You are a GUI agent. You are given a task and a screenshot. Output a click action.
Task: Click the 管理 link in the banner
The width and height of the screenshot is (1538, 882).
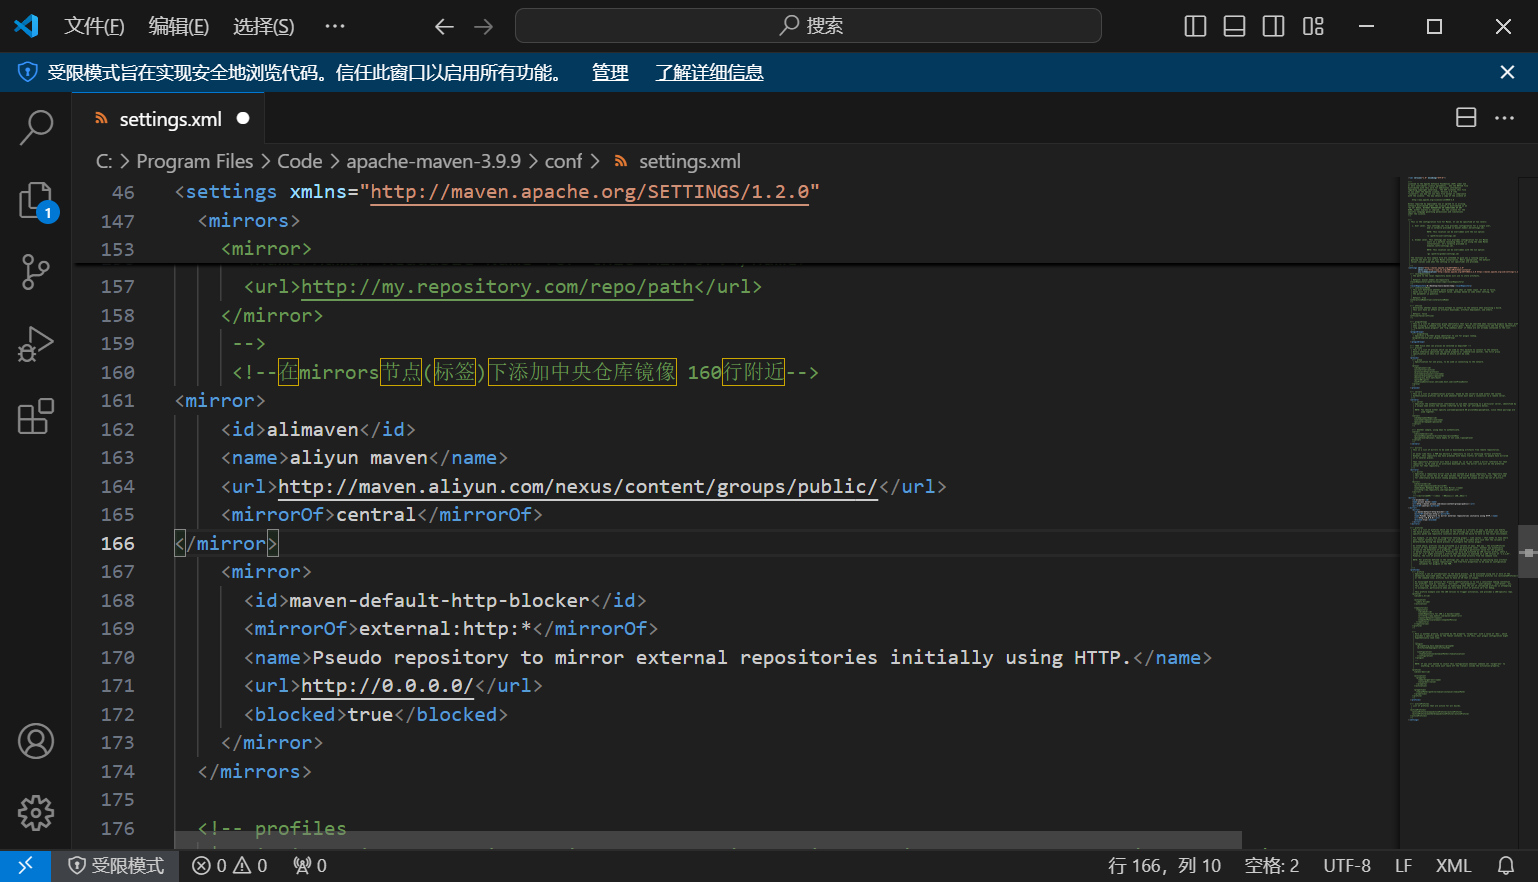(x=610, y=72)
